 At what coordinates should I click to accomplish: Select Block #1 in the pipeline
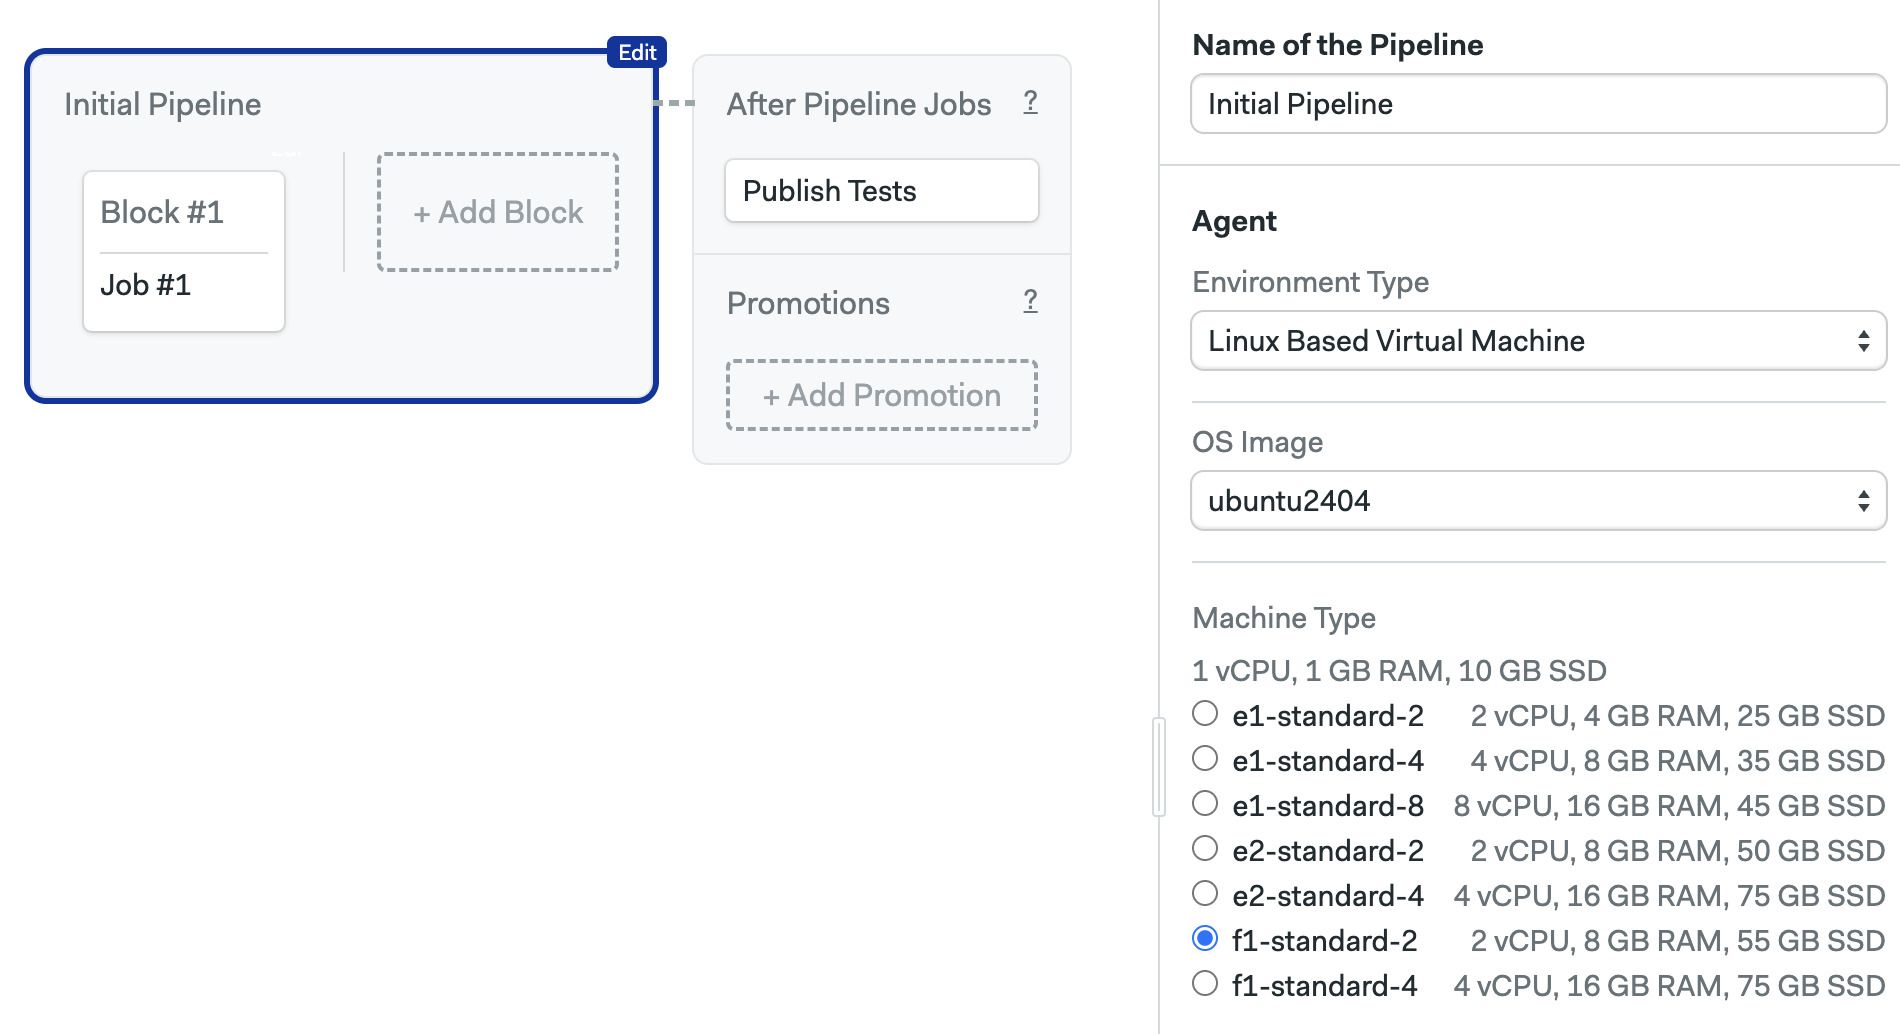[x=162, y=212]
